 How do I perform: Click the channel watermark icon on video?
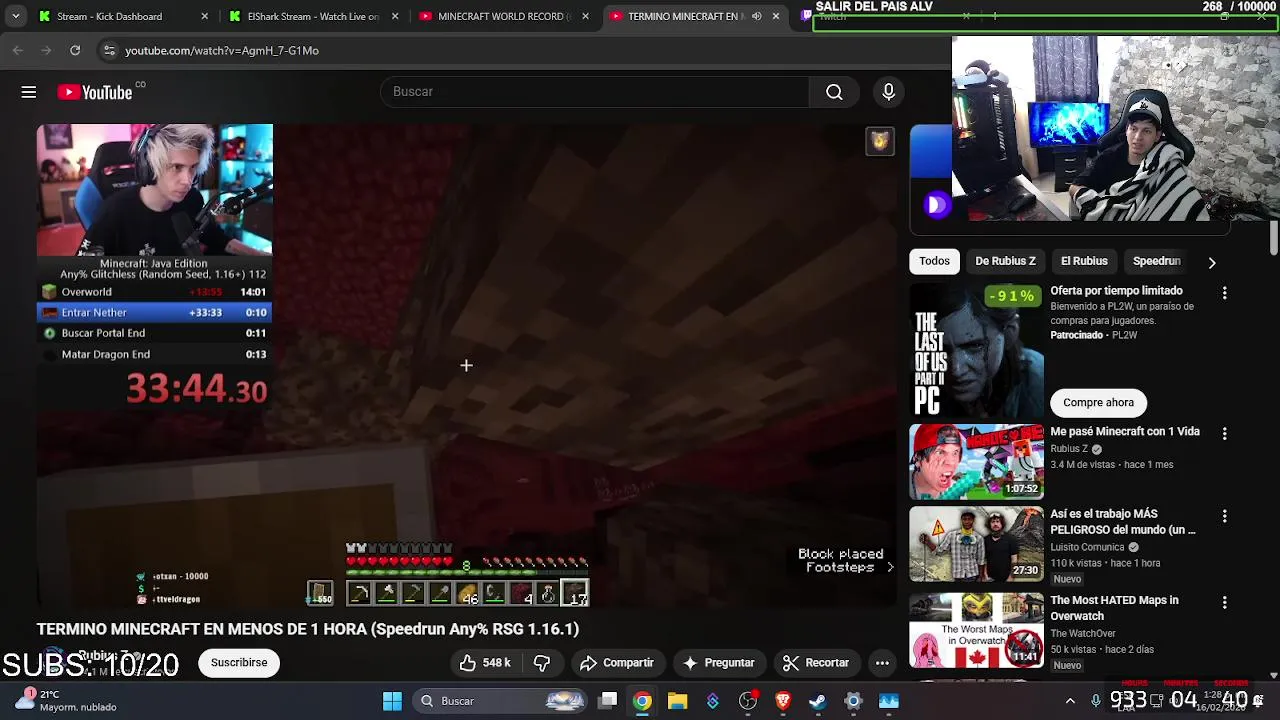(x=879, y=141)
